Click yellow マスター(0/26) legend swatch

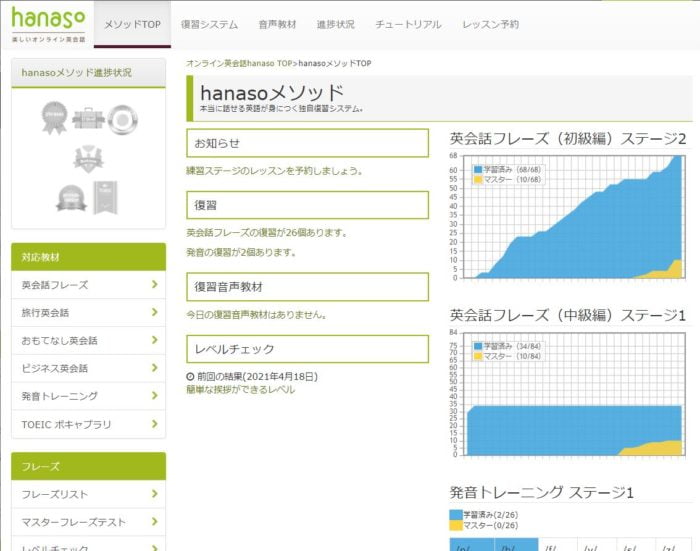click(x=456, y=526)
